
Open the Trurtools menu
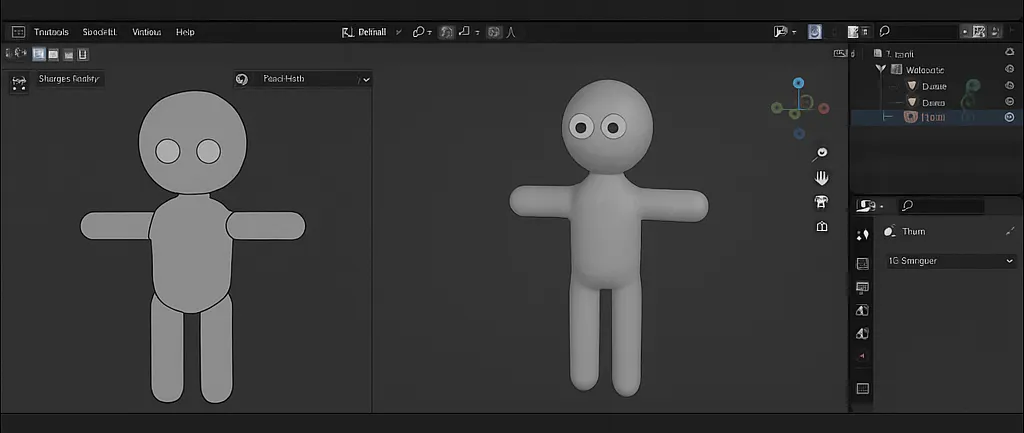pos(51,32)
